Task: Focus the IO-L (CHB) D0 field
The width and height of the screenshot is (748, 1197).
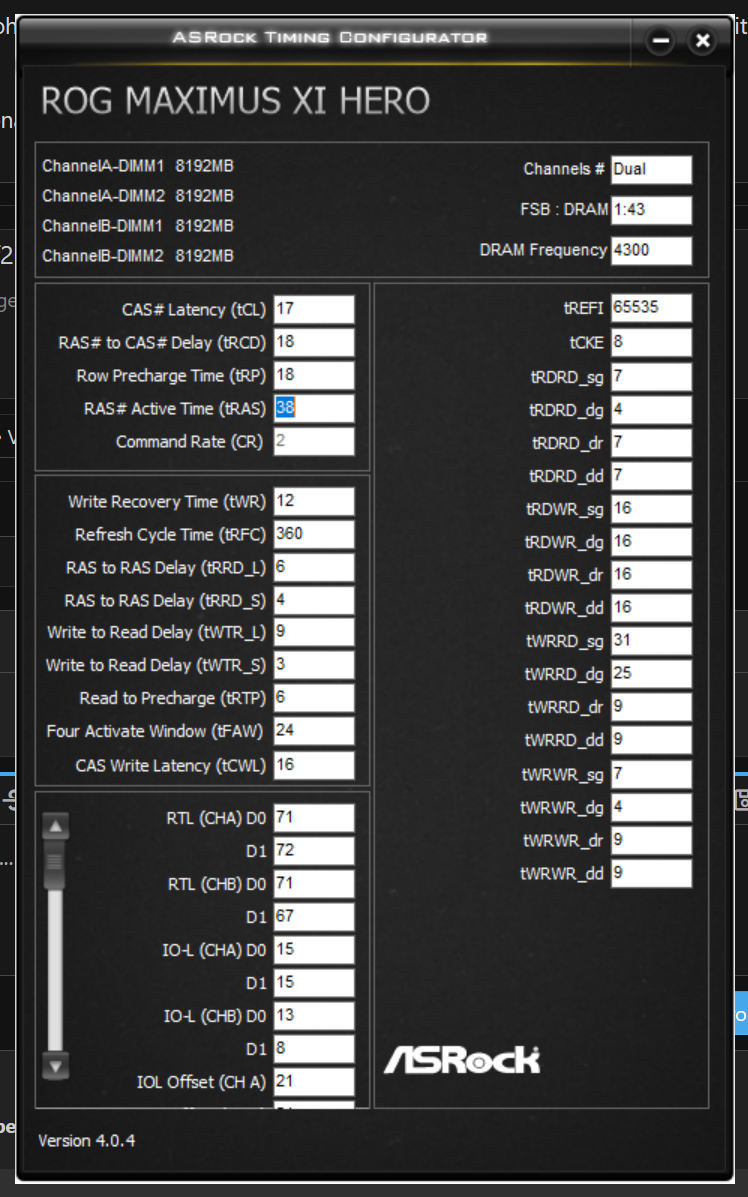Action: coord(314,1015)
